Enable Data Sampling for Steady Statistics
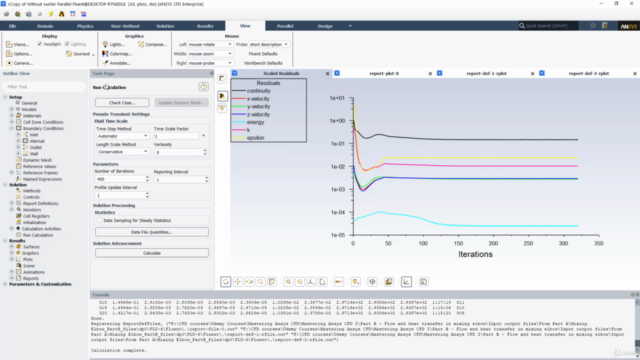640x360 pixels. (99, 220)
